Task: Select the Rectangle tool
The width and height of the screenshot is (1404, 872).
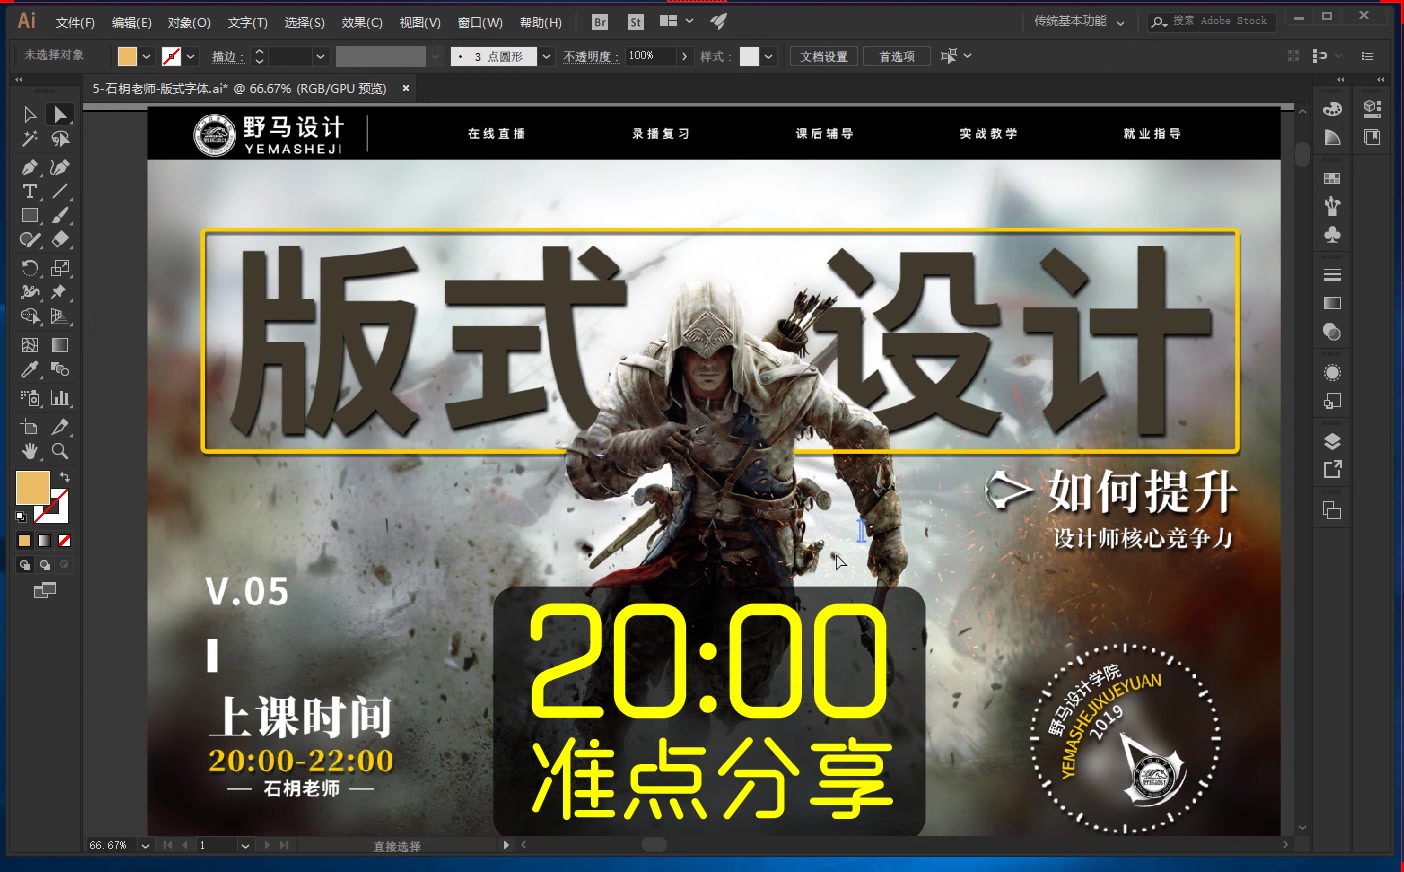Action: click(x=30, y=214)
